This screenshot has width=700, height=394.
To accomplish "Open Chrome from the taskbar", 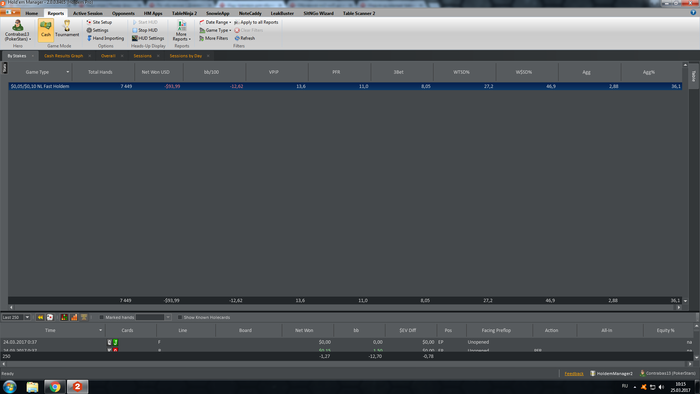I will (x=54, y=387).
